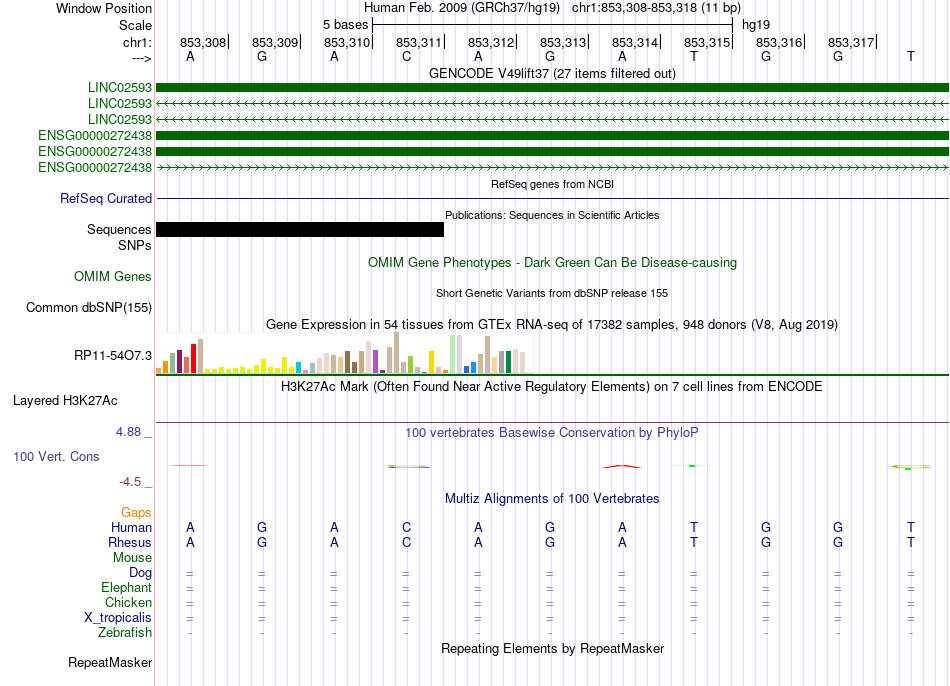
Task: Click the 'SNPs' track label
Action: (135, 245)
